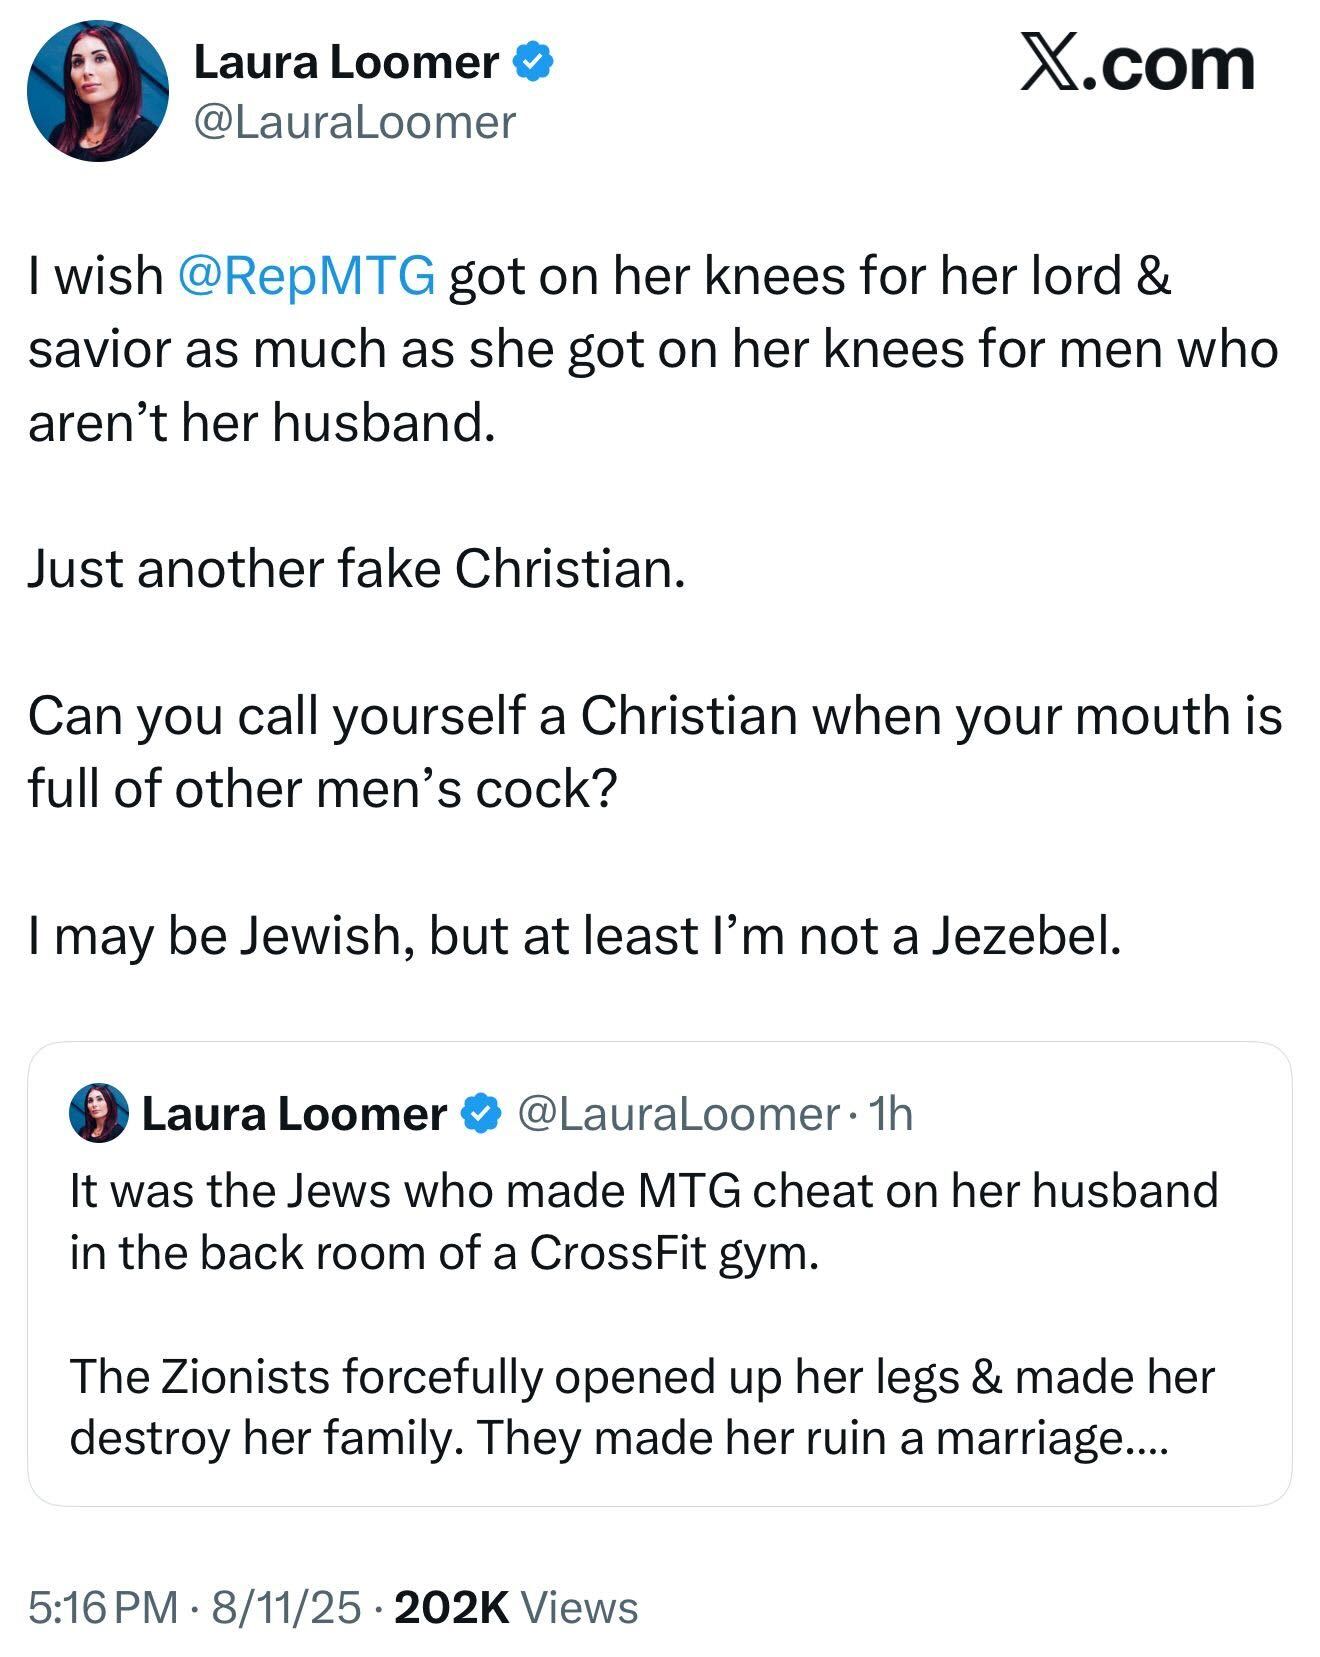This screenshot has height=1657, width=1320.
Task: Click small avatar in quoted post
Action: click(99, 1112)
